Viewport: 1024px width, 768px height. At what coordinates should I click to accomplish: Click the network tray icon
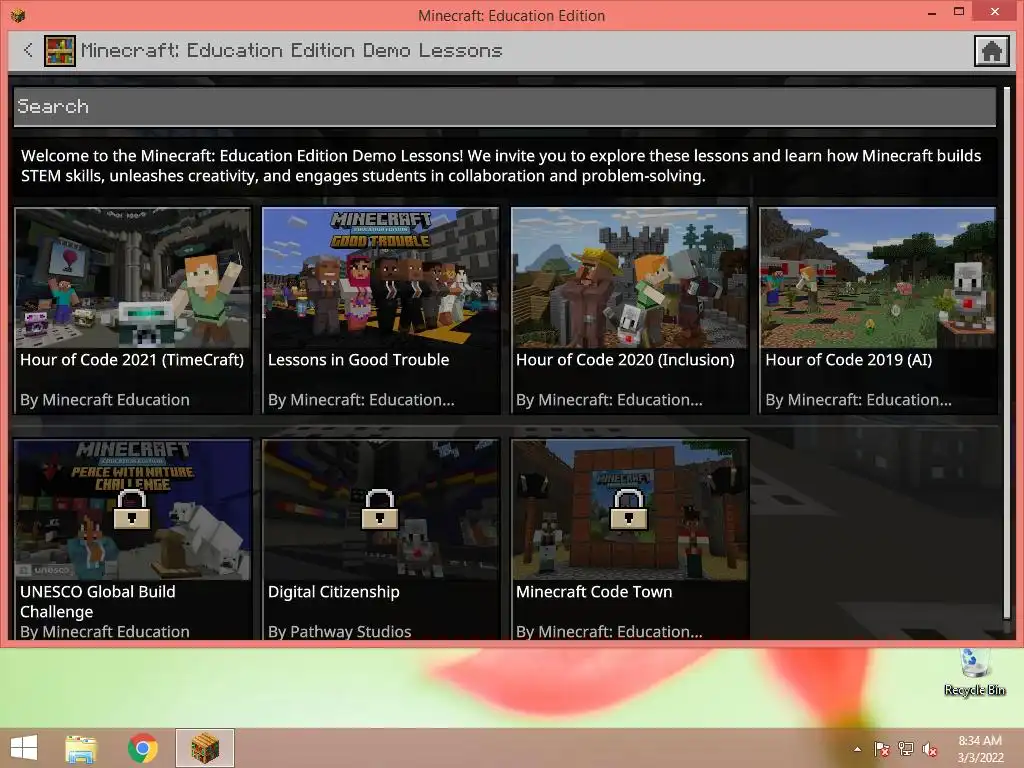tap(905, 749)
